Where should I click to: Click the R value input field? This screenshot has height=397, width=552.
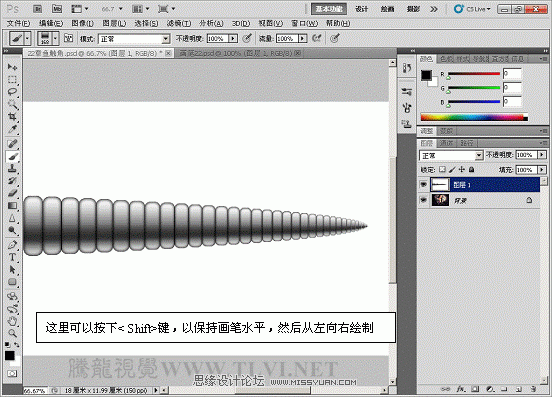pyautogui.click(x=512, y=74)
